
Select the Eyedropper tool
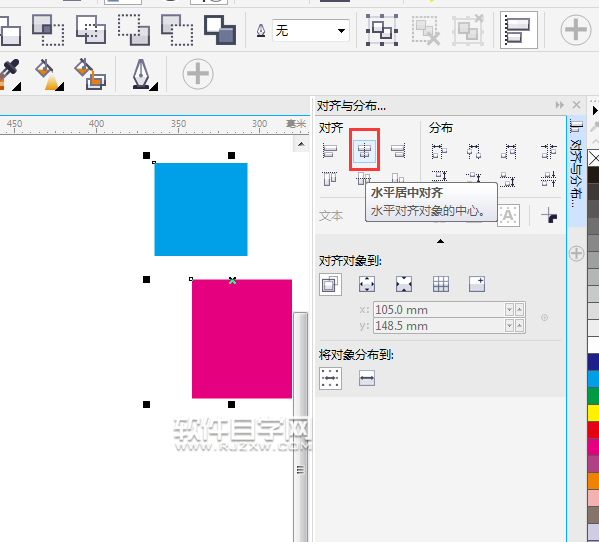click(x=10, y=74)
